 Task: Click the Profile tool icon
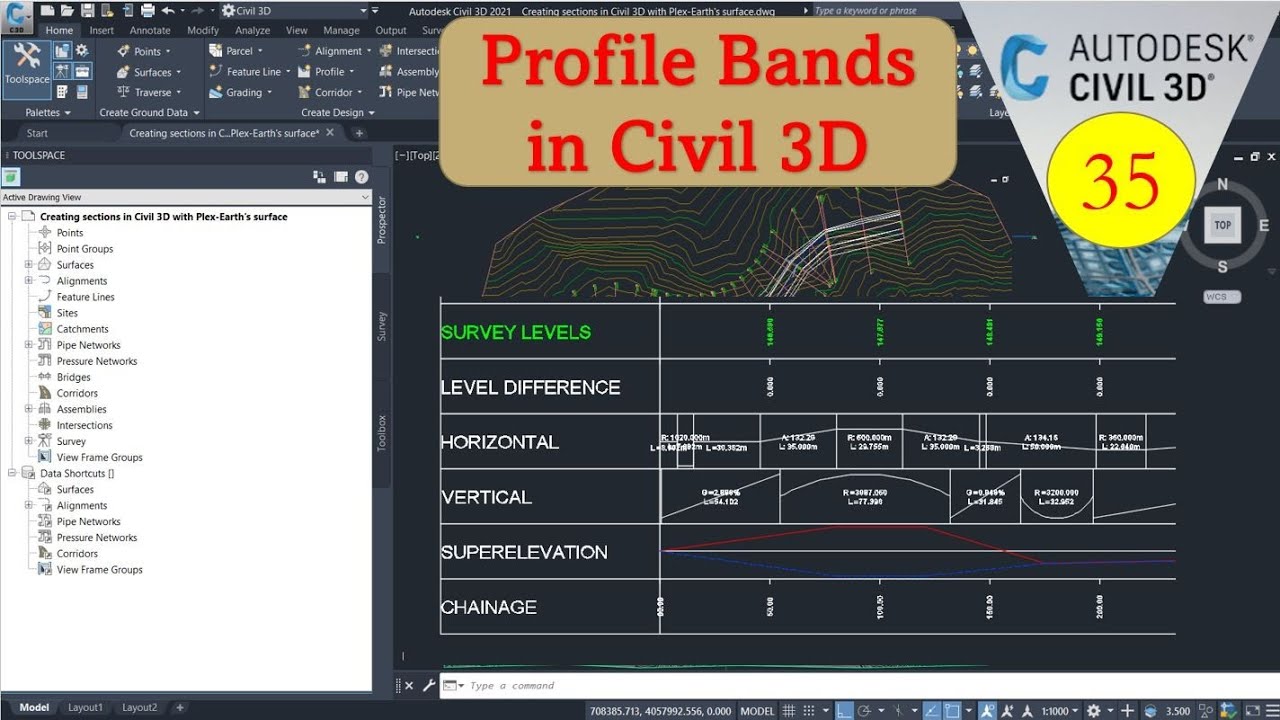[x=304, y=72]
